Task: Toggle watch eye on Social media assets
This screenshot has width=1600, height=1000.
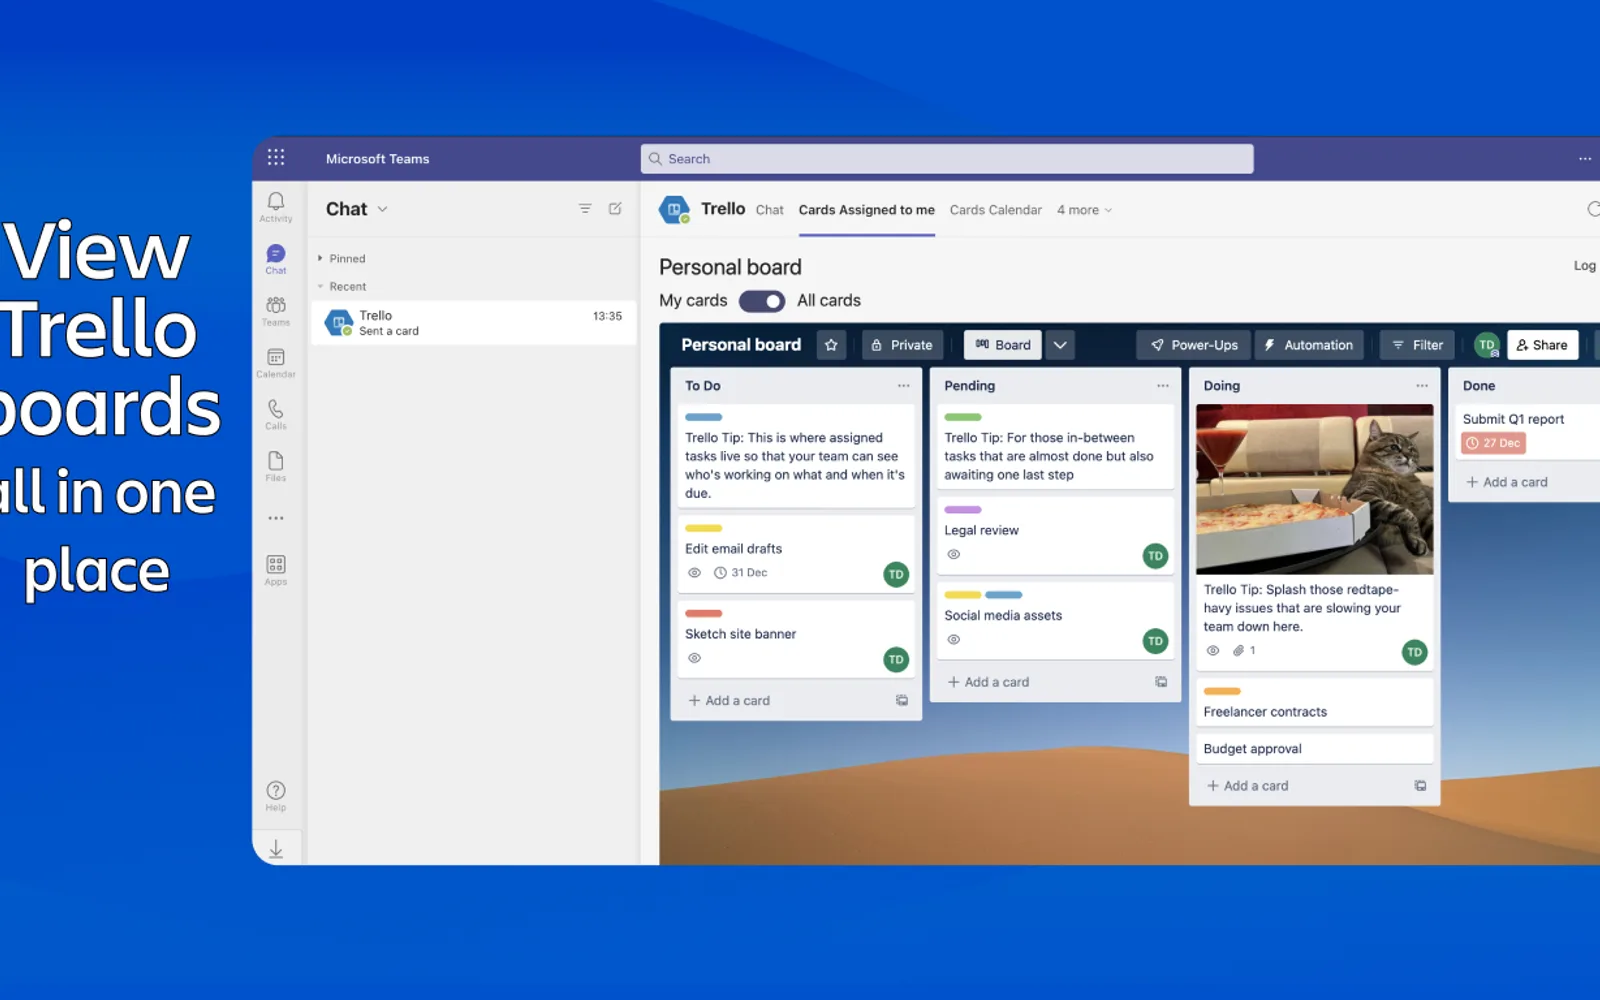Action: 954,639
